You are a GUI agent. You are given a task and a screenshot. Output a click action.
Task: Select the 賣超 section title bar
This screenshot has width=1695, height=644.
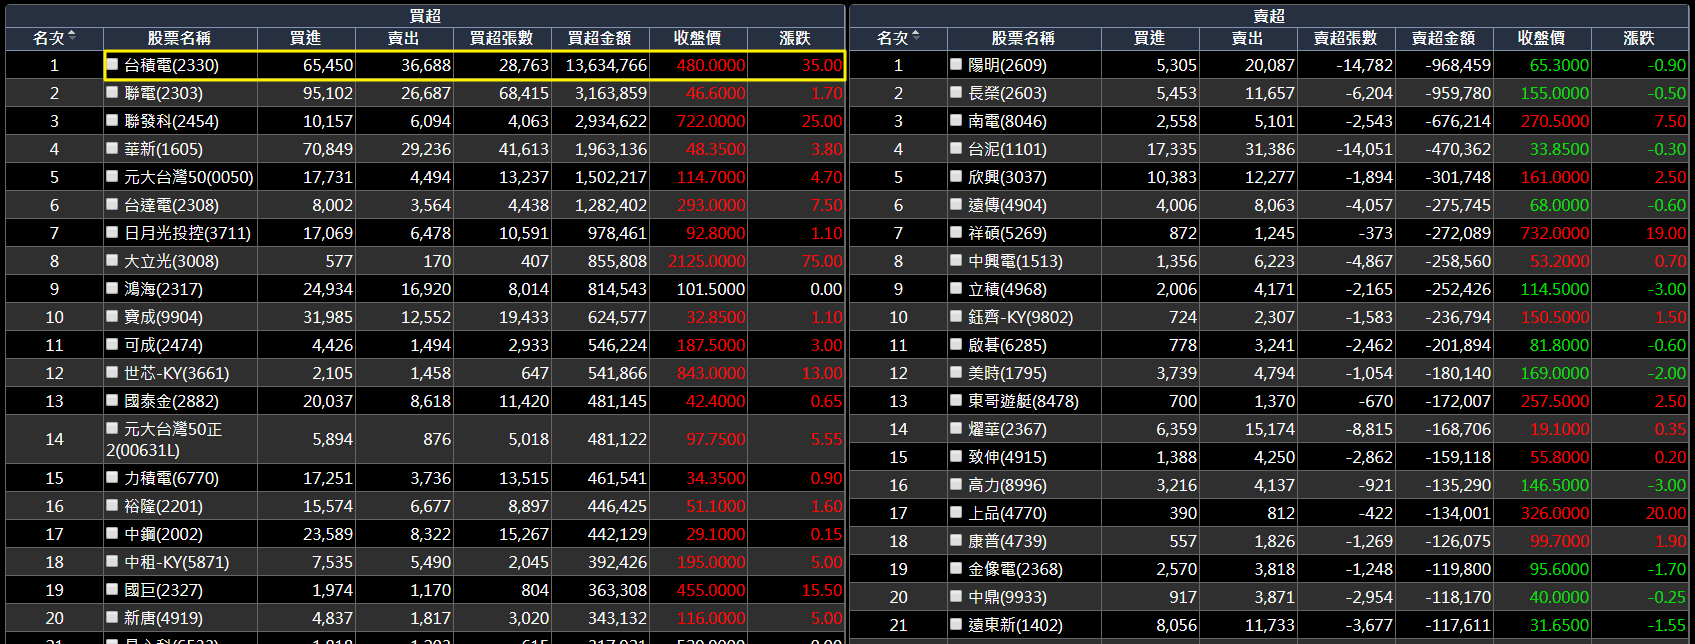(x=1269, y=15)
